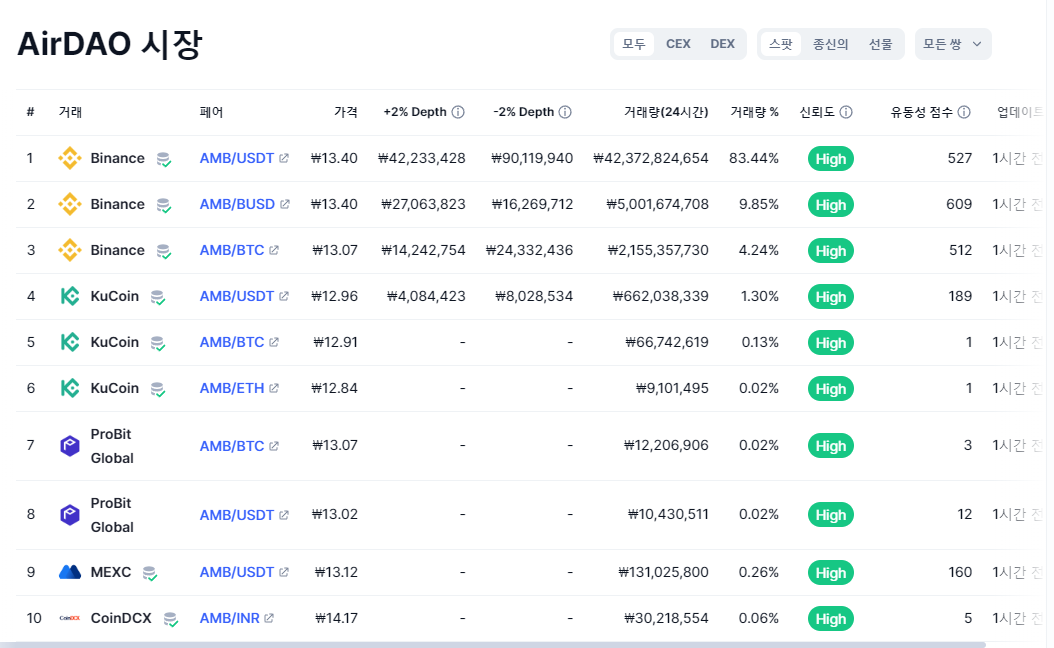Sort by 가격 column header
Image resolution: width=1054 pixels, height=648 pixels.
coord(346,112)
